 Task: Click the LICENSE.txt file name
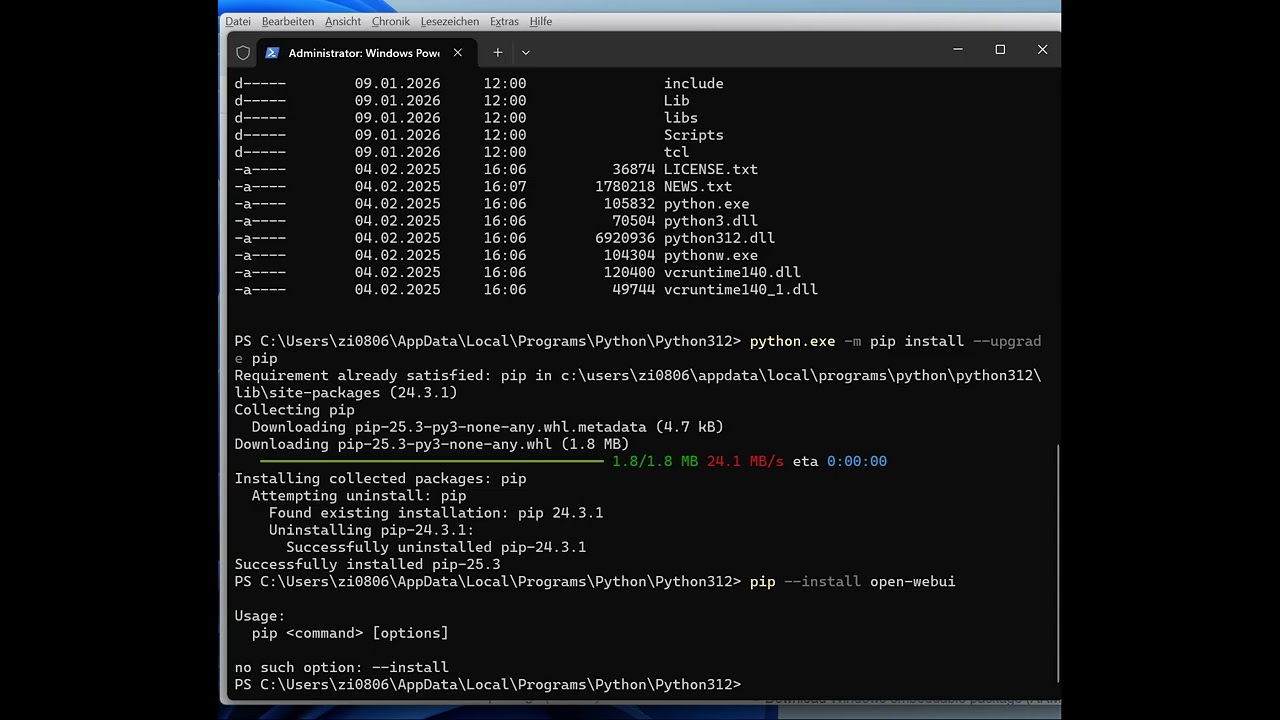click(x=711, y=169)
